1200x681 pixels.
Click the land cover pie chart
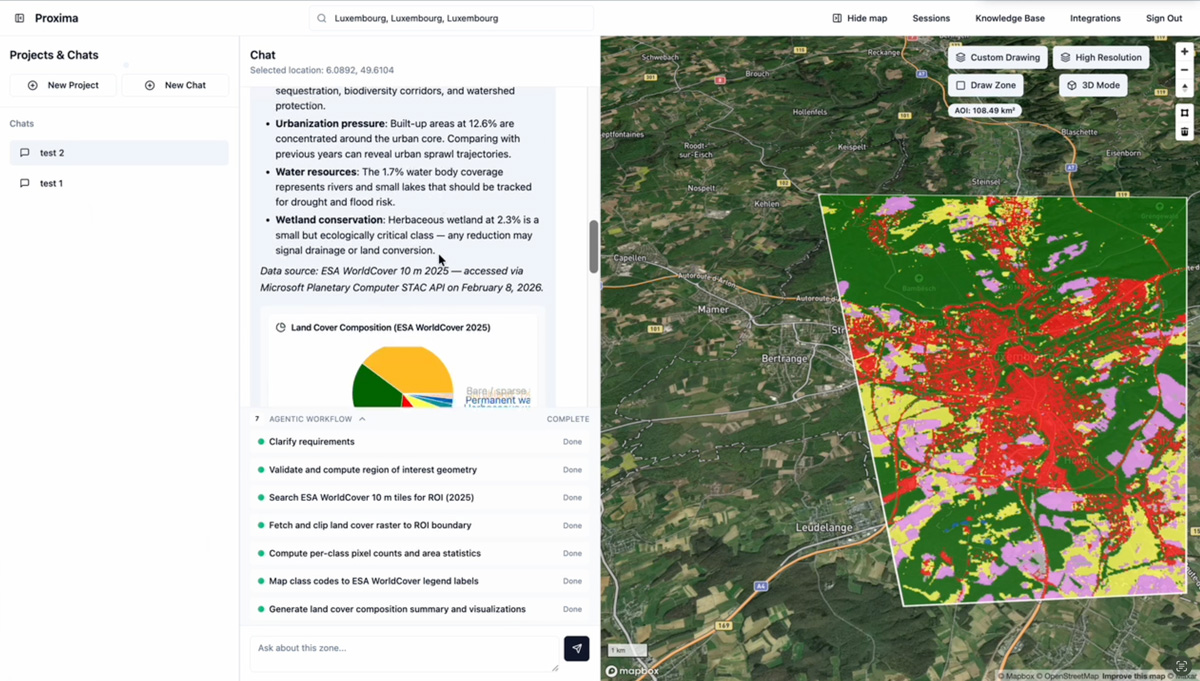pos(403,376)
